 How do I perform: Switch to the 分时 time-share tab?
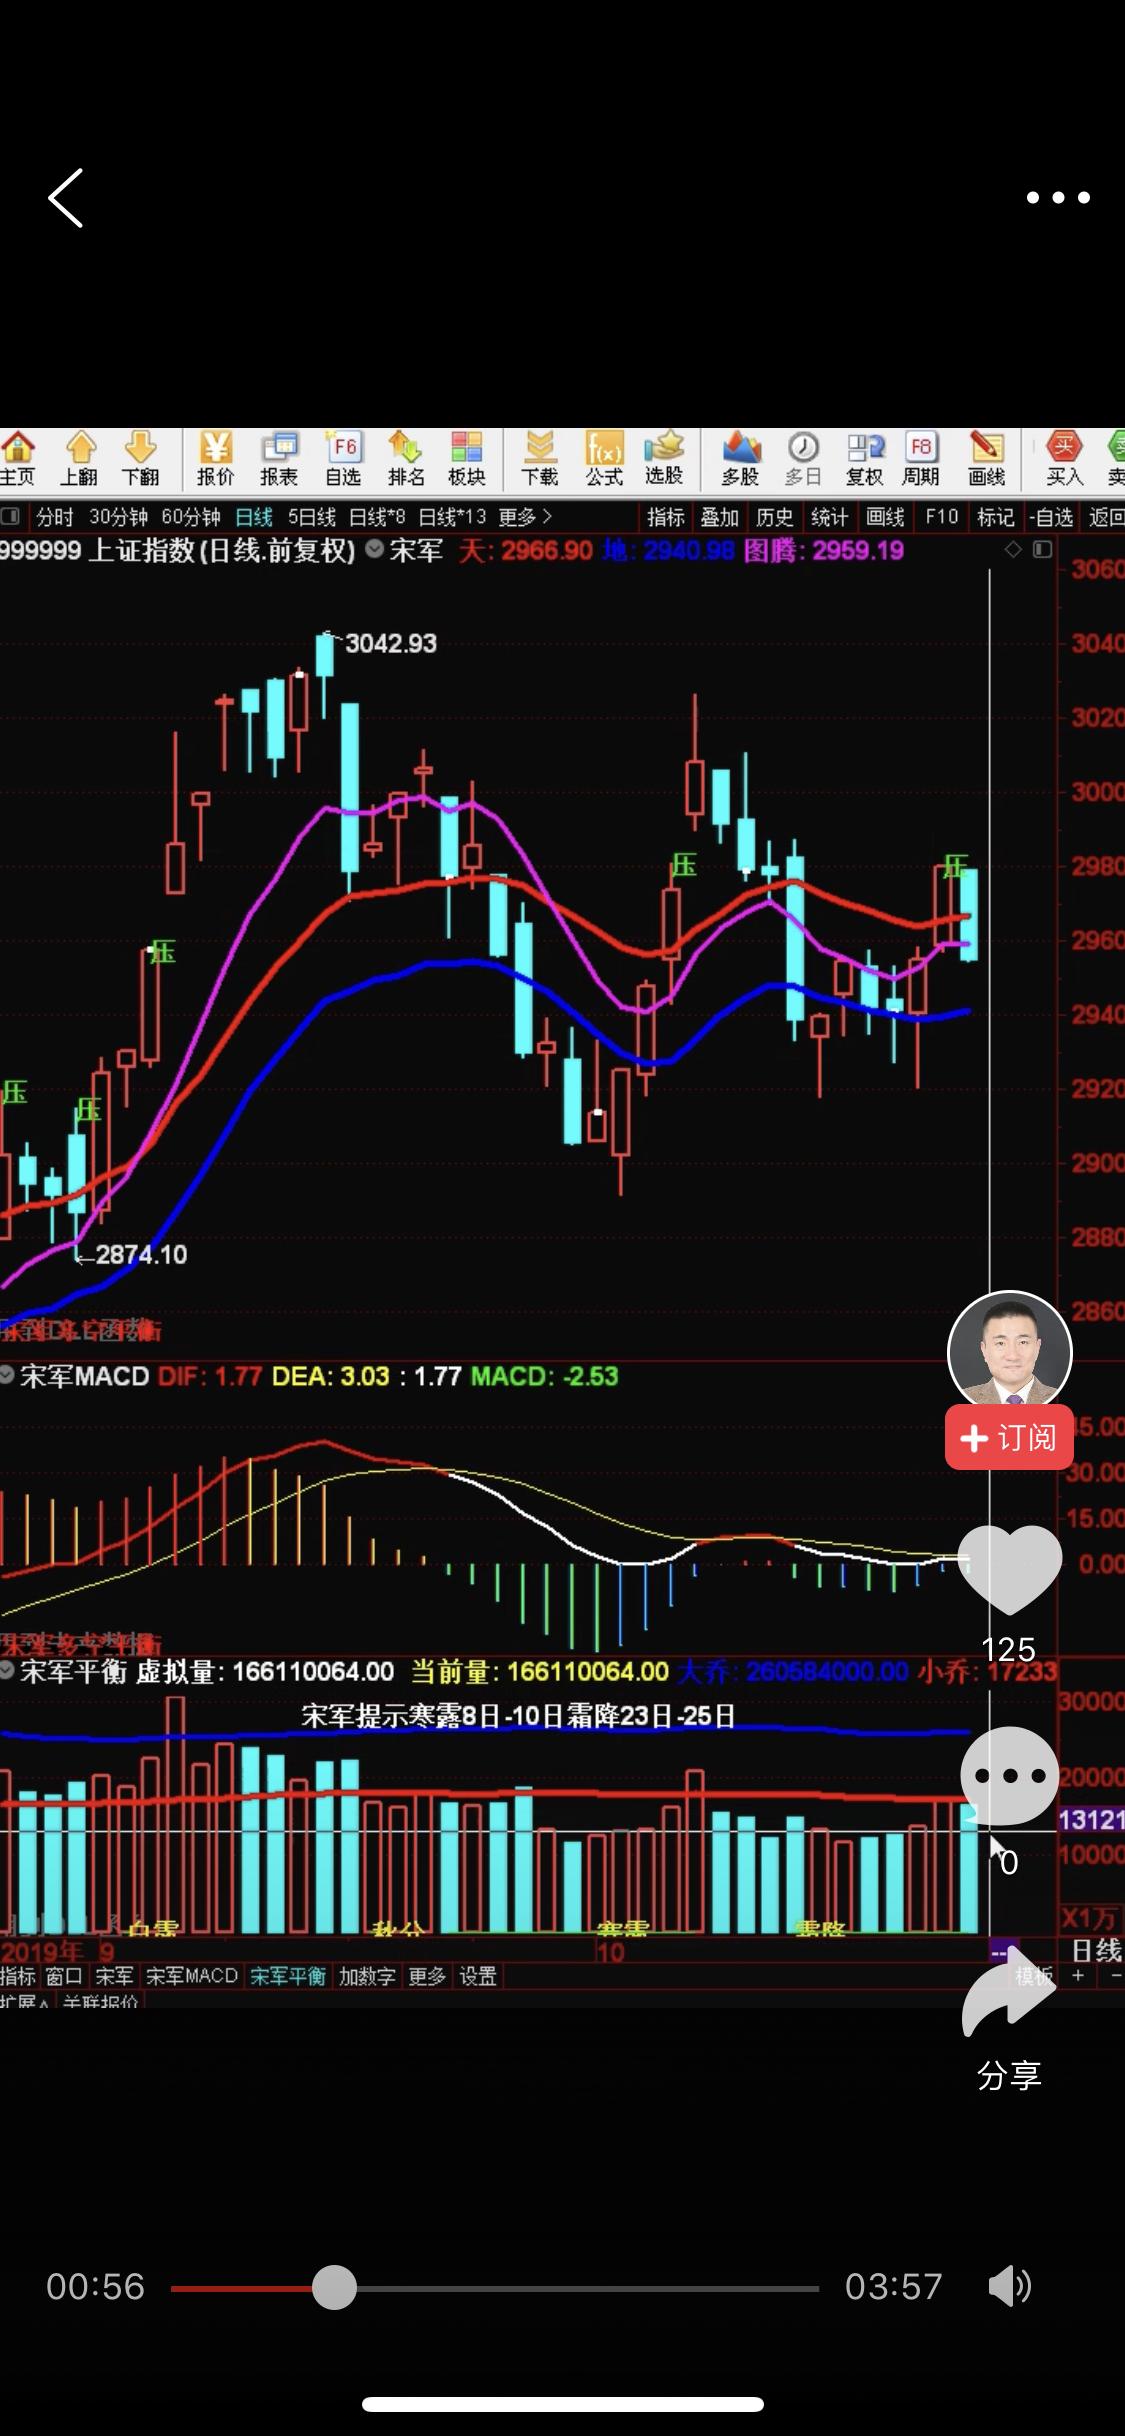point(55,517)
